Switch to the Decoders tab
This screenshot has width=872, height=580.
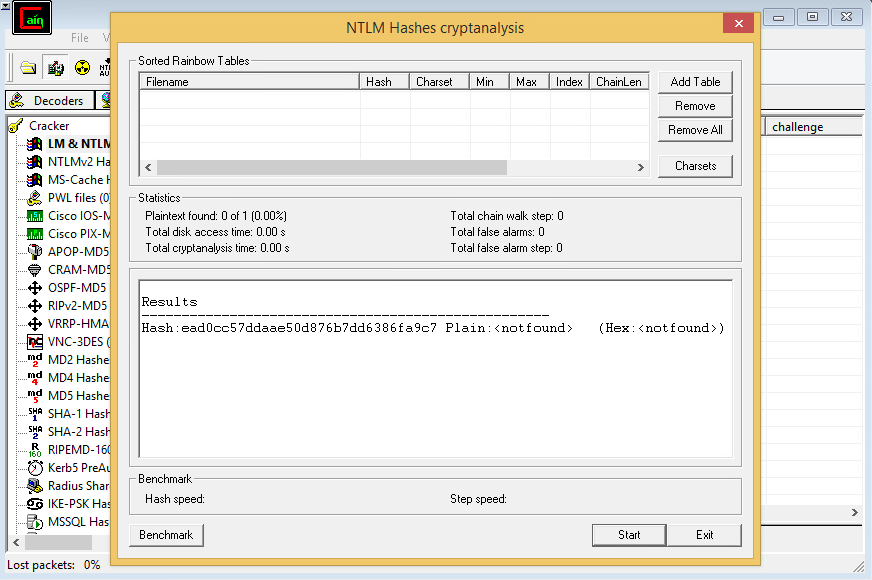tap(50, 101)
